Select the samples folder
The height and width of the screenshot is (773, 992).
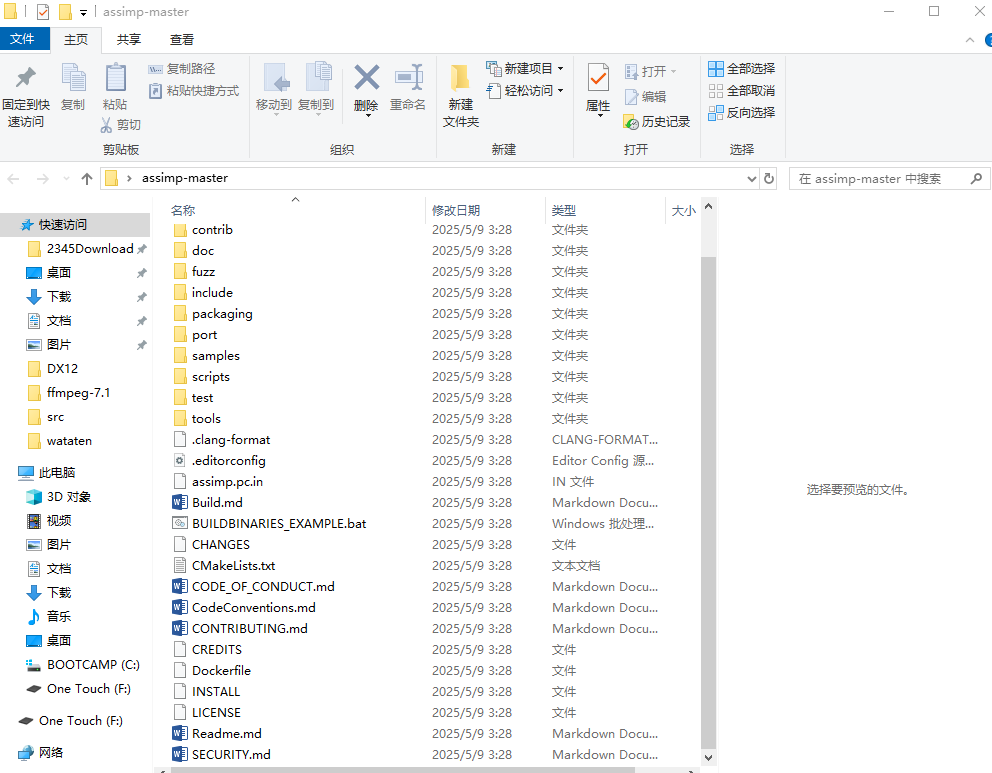(x=216, y=356)
